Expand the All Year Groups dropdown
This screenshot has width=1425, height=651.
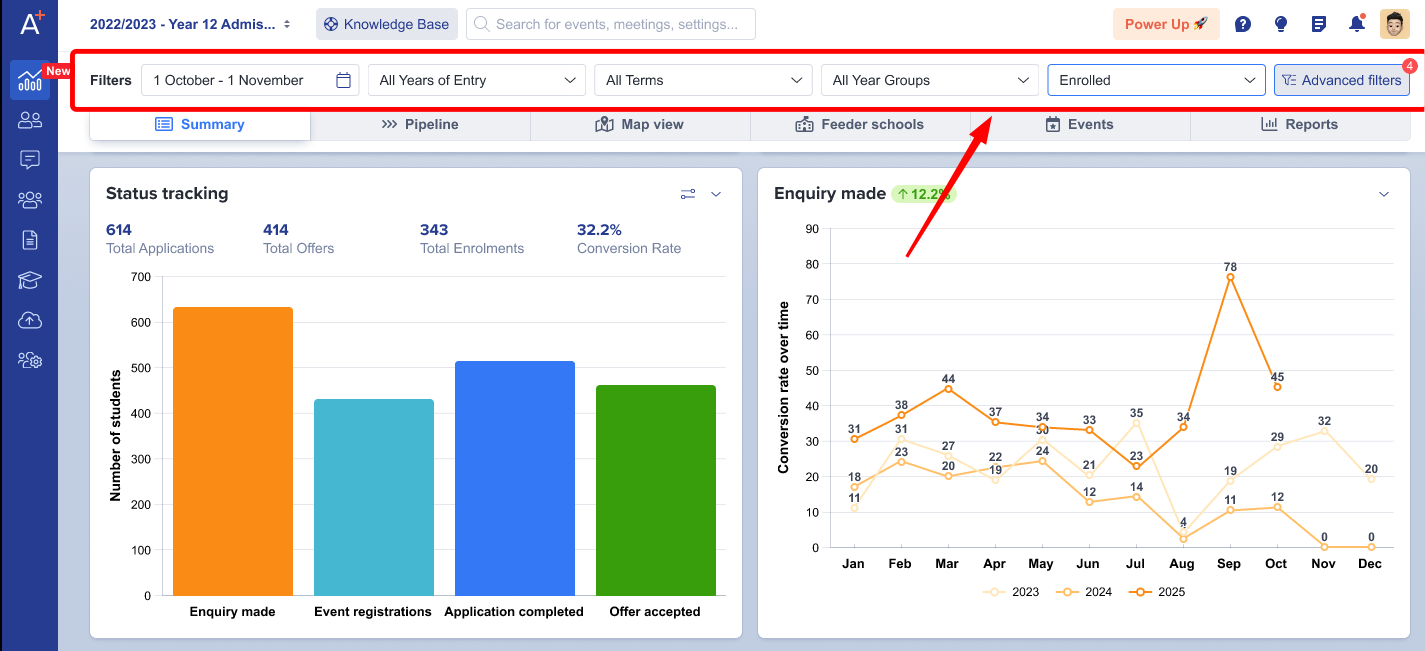929,80
